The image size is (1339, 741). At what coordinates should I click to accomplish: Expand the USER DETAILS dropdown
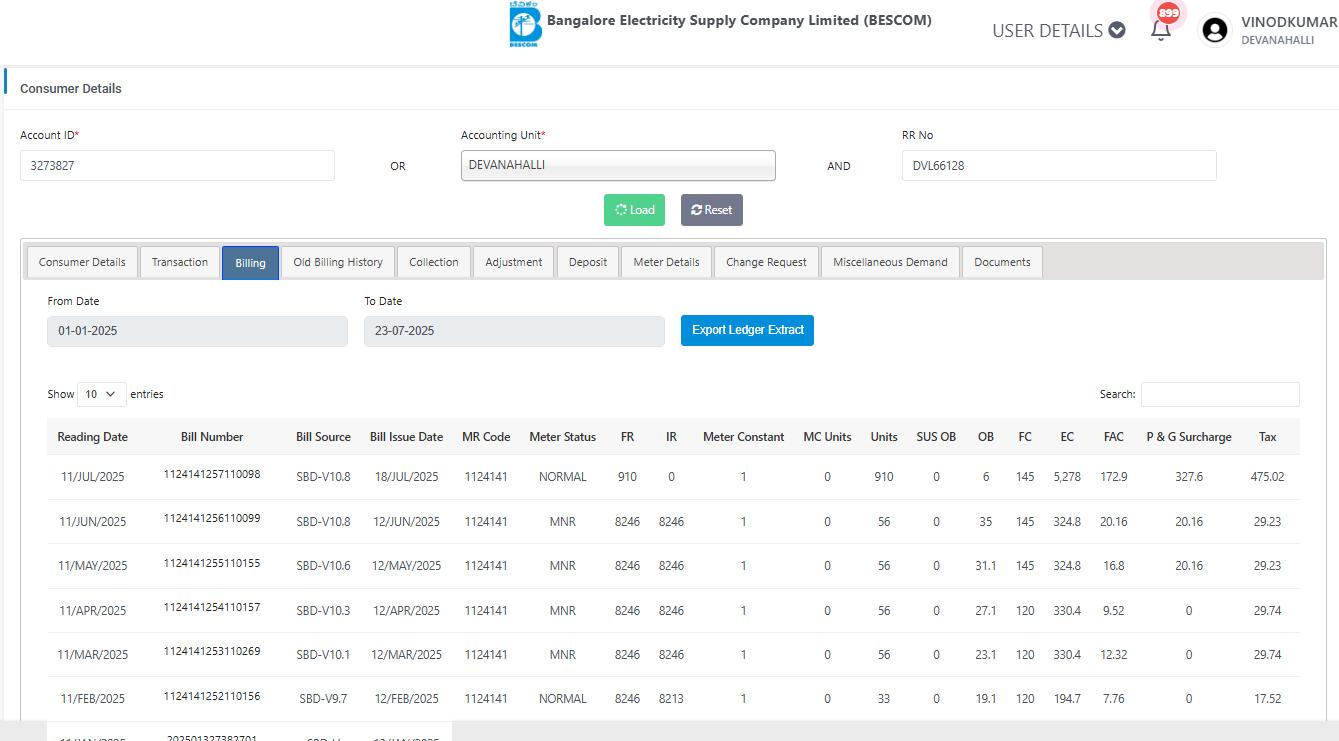pyautogui.click(x=1058, y=30)
